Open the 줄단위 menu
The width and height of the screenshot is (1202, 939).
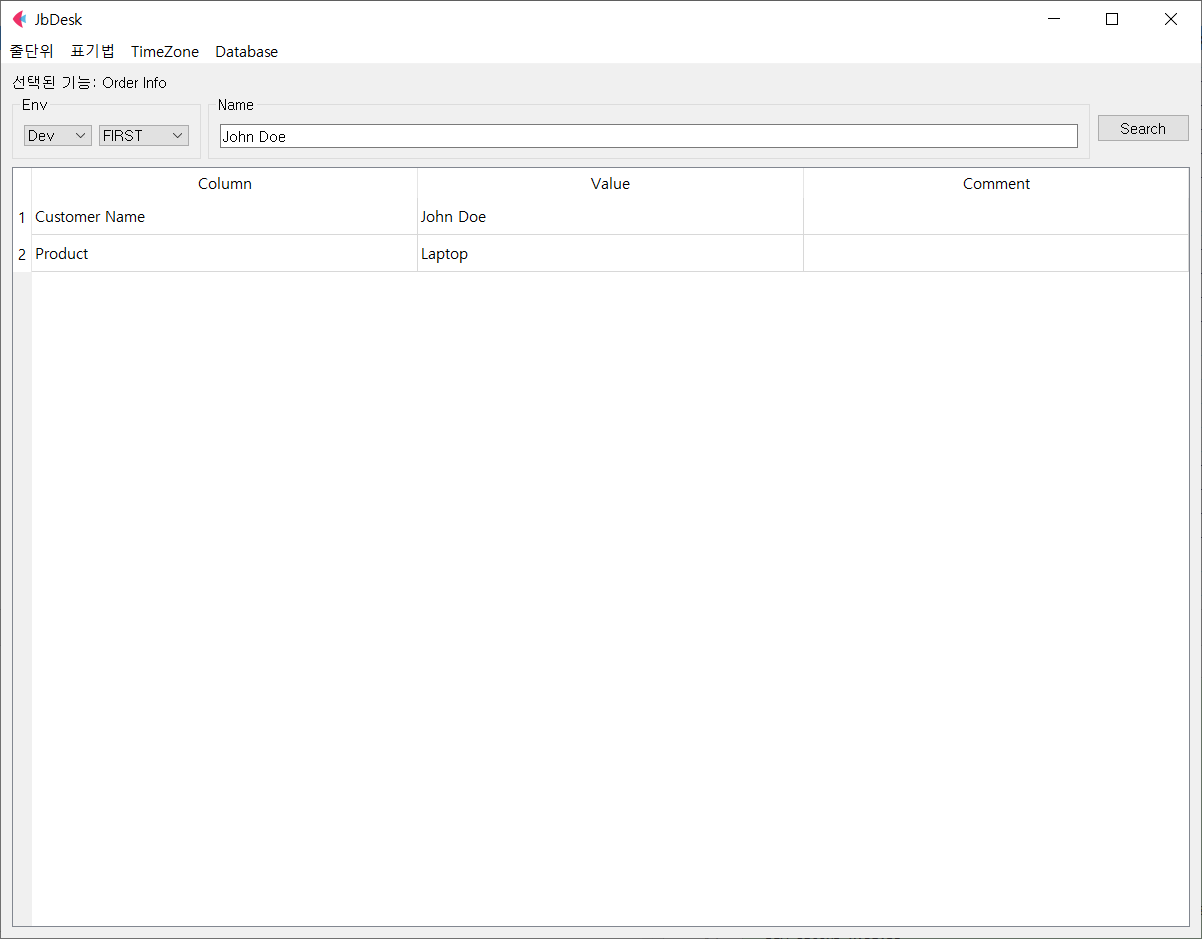pyautogui.click(x=32, y=51)
